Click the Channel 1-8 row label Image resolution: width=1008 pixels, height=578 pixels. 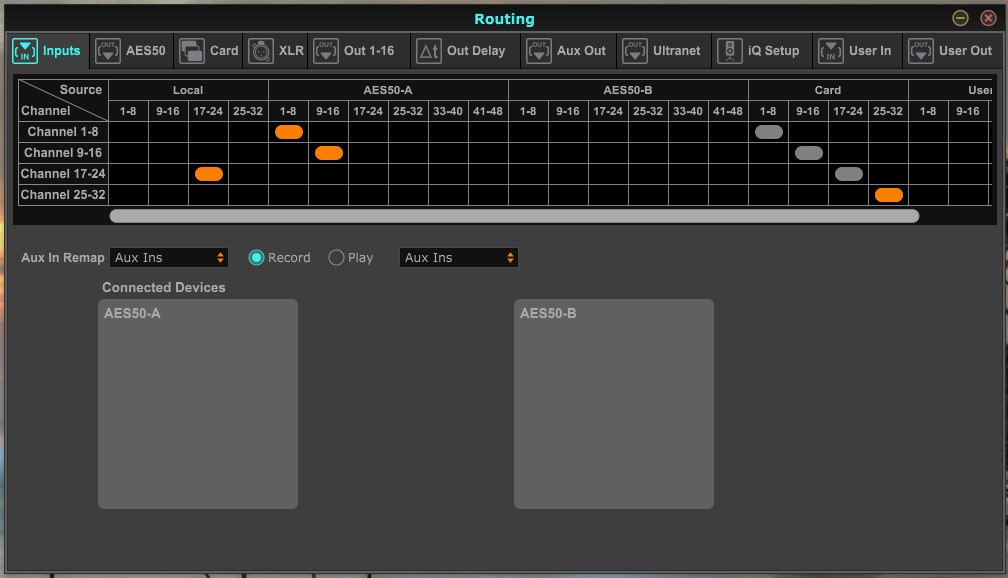63,132
